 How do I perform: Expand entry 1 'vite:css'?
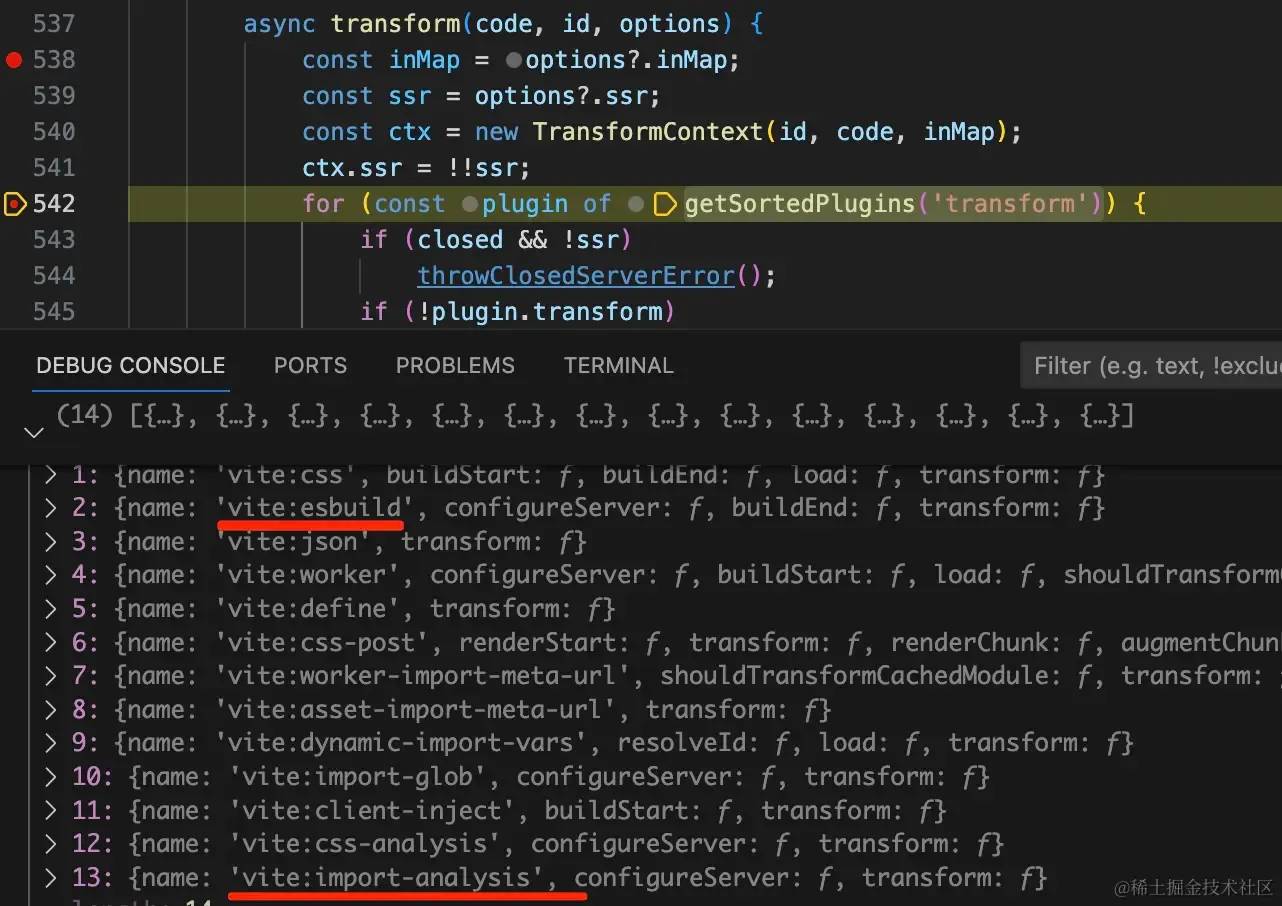coord(51,475)
